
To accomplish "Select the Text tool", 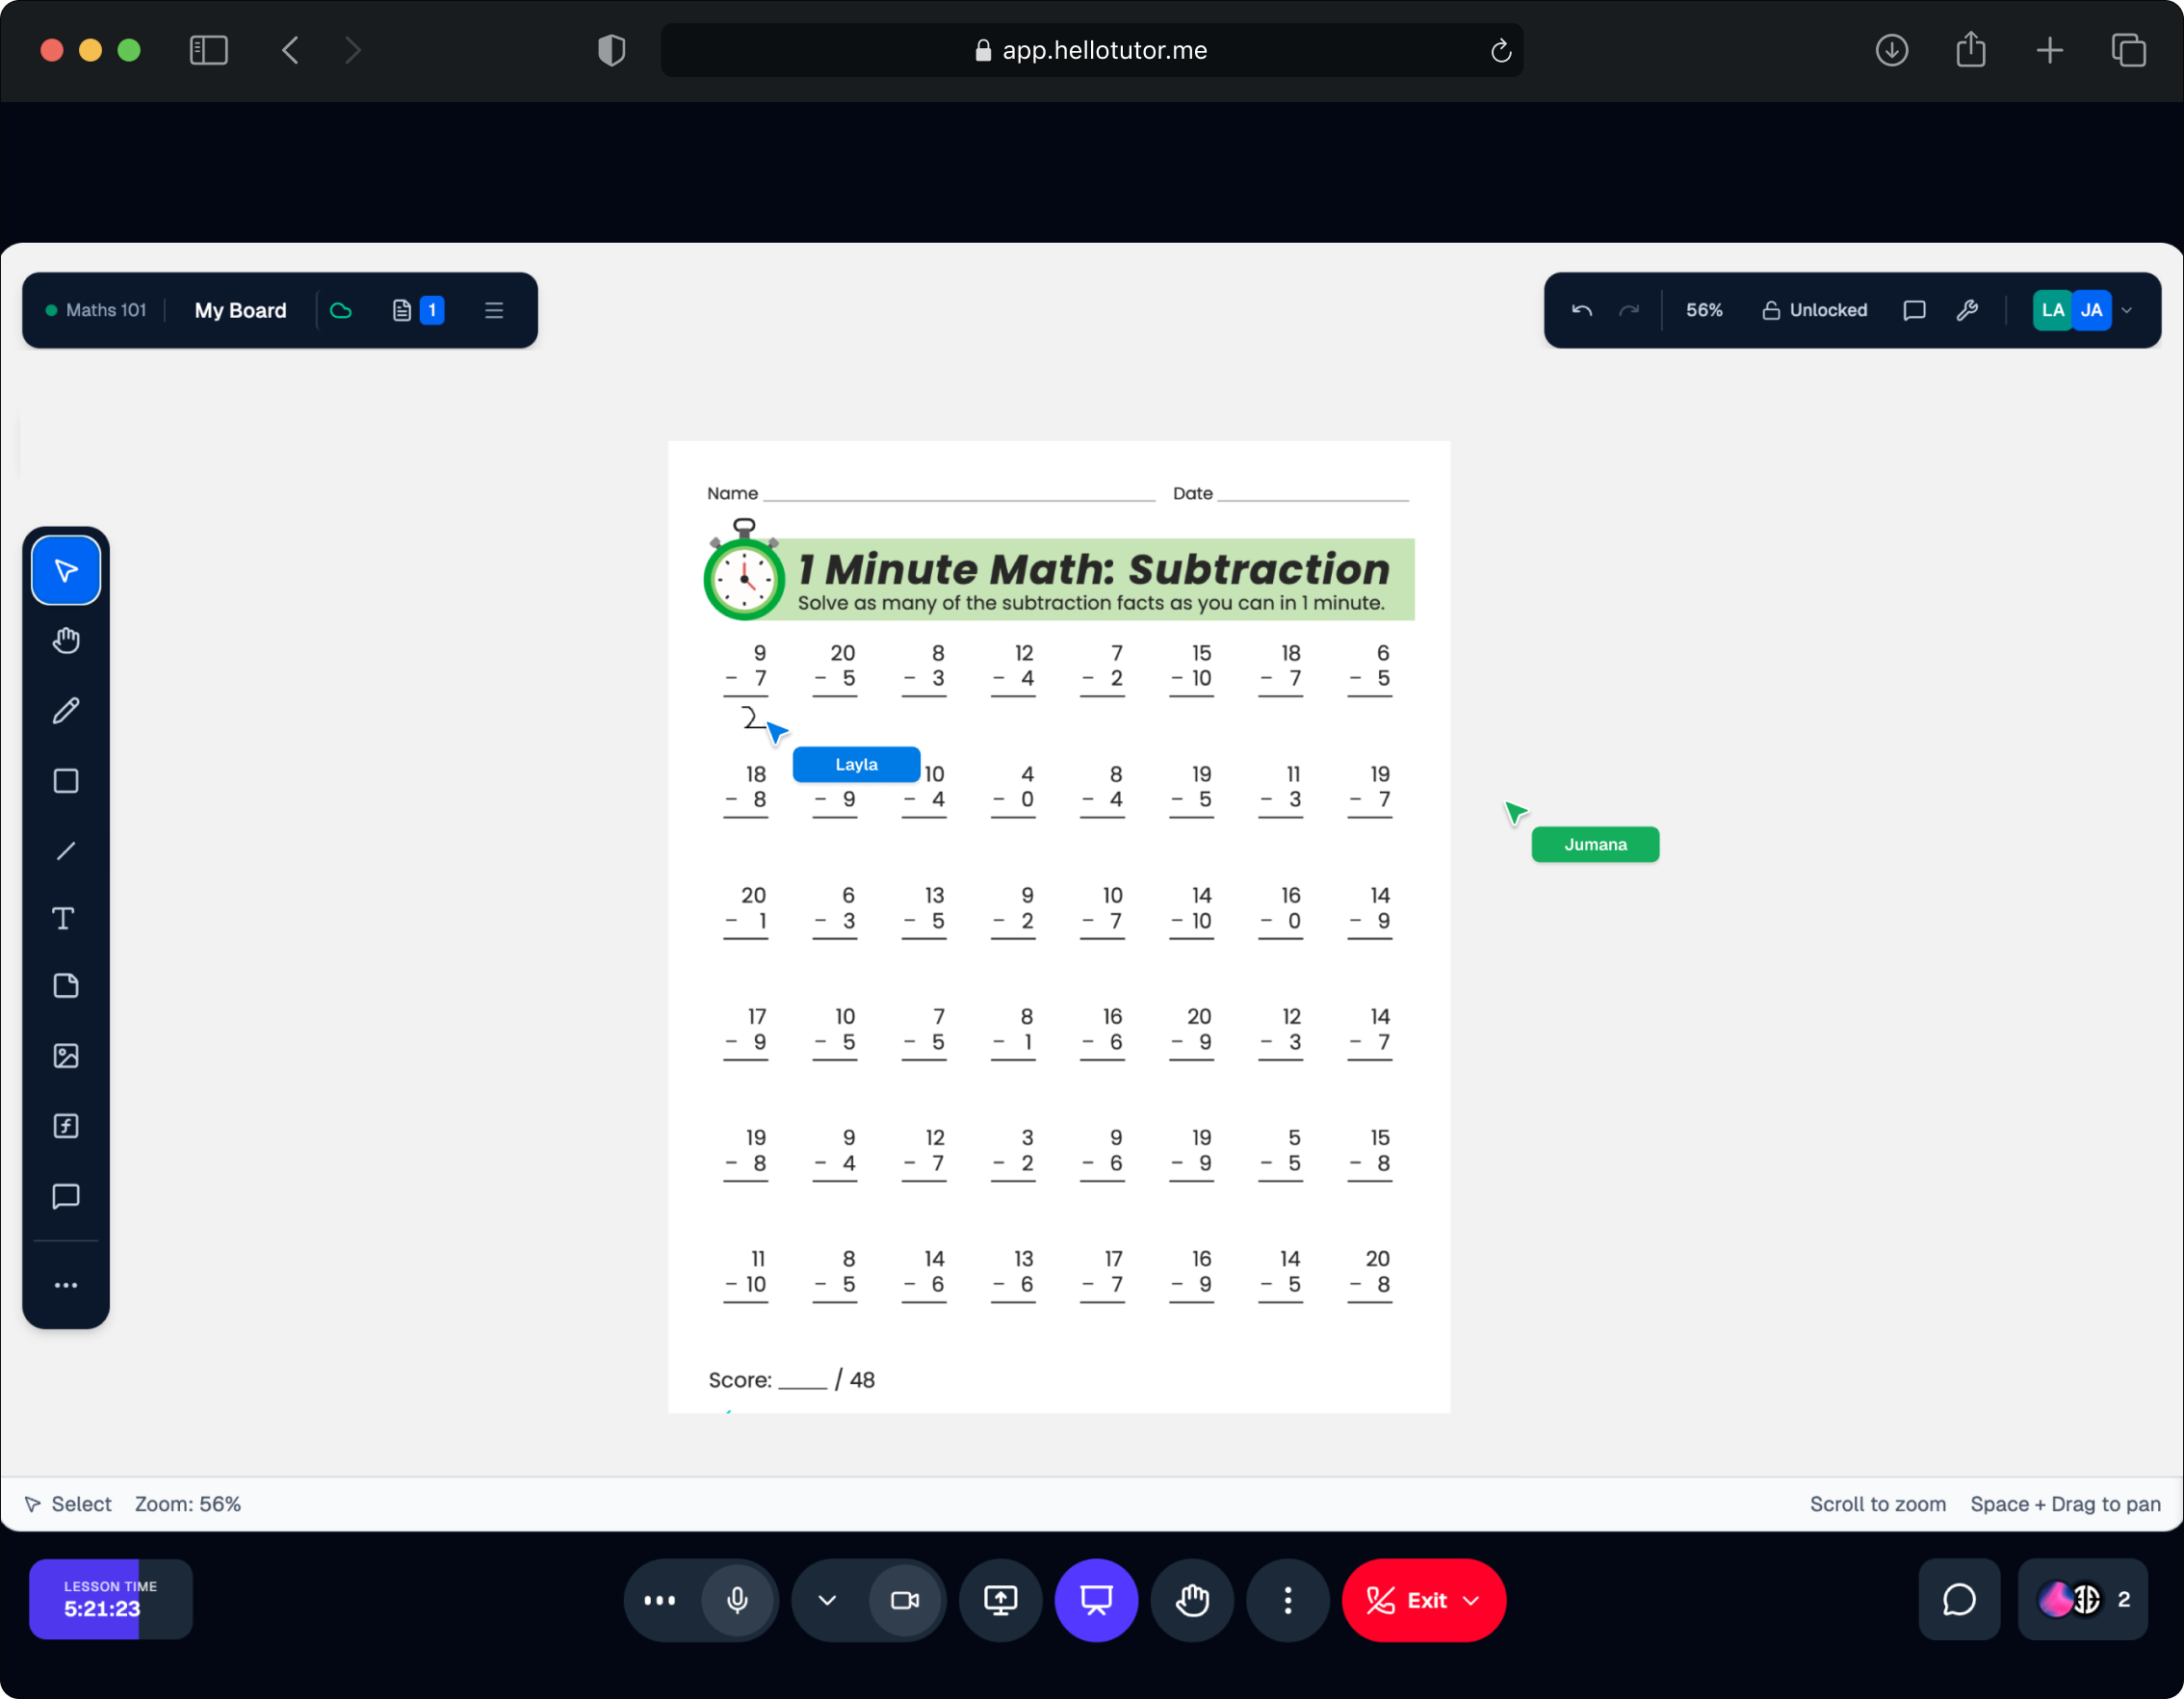I will [64, 919].
